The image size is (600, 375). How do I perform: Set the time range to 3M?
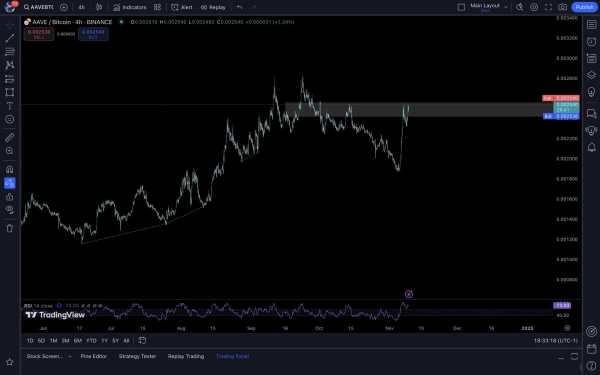(x=65, y=341)
